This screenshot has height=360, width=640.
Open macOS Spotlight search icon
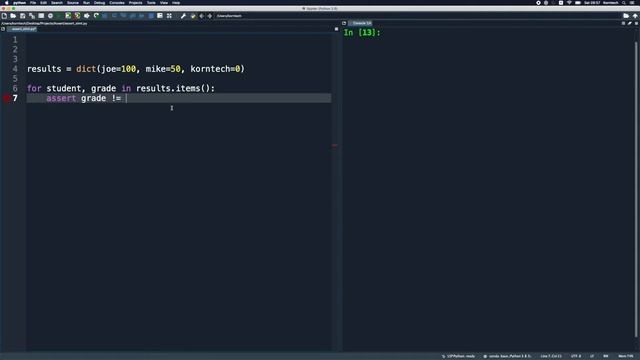(x=624, y=3)
